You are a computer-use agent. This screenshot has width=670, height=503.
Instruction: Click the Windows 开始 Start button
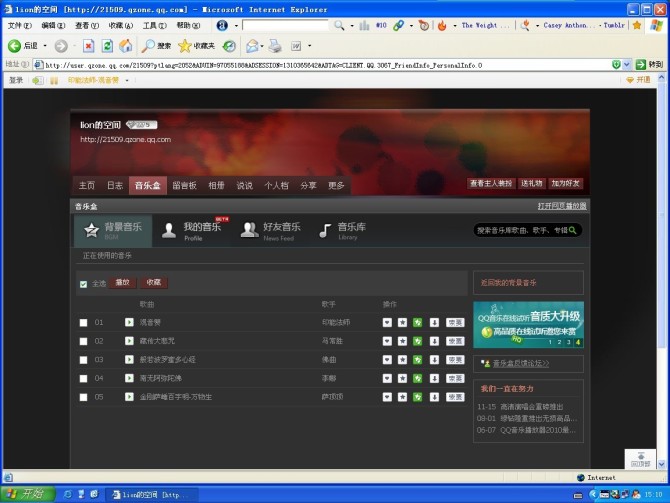click(x=28, y=494)
